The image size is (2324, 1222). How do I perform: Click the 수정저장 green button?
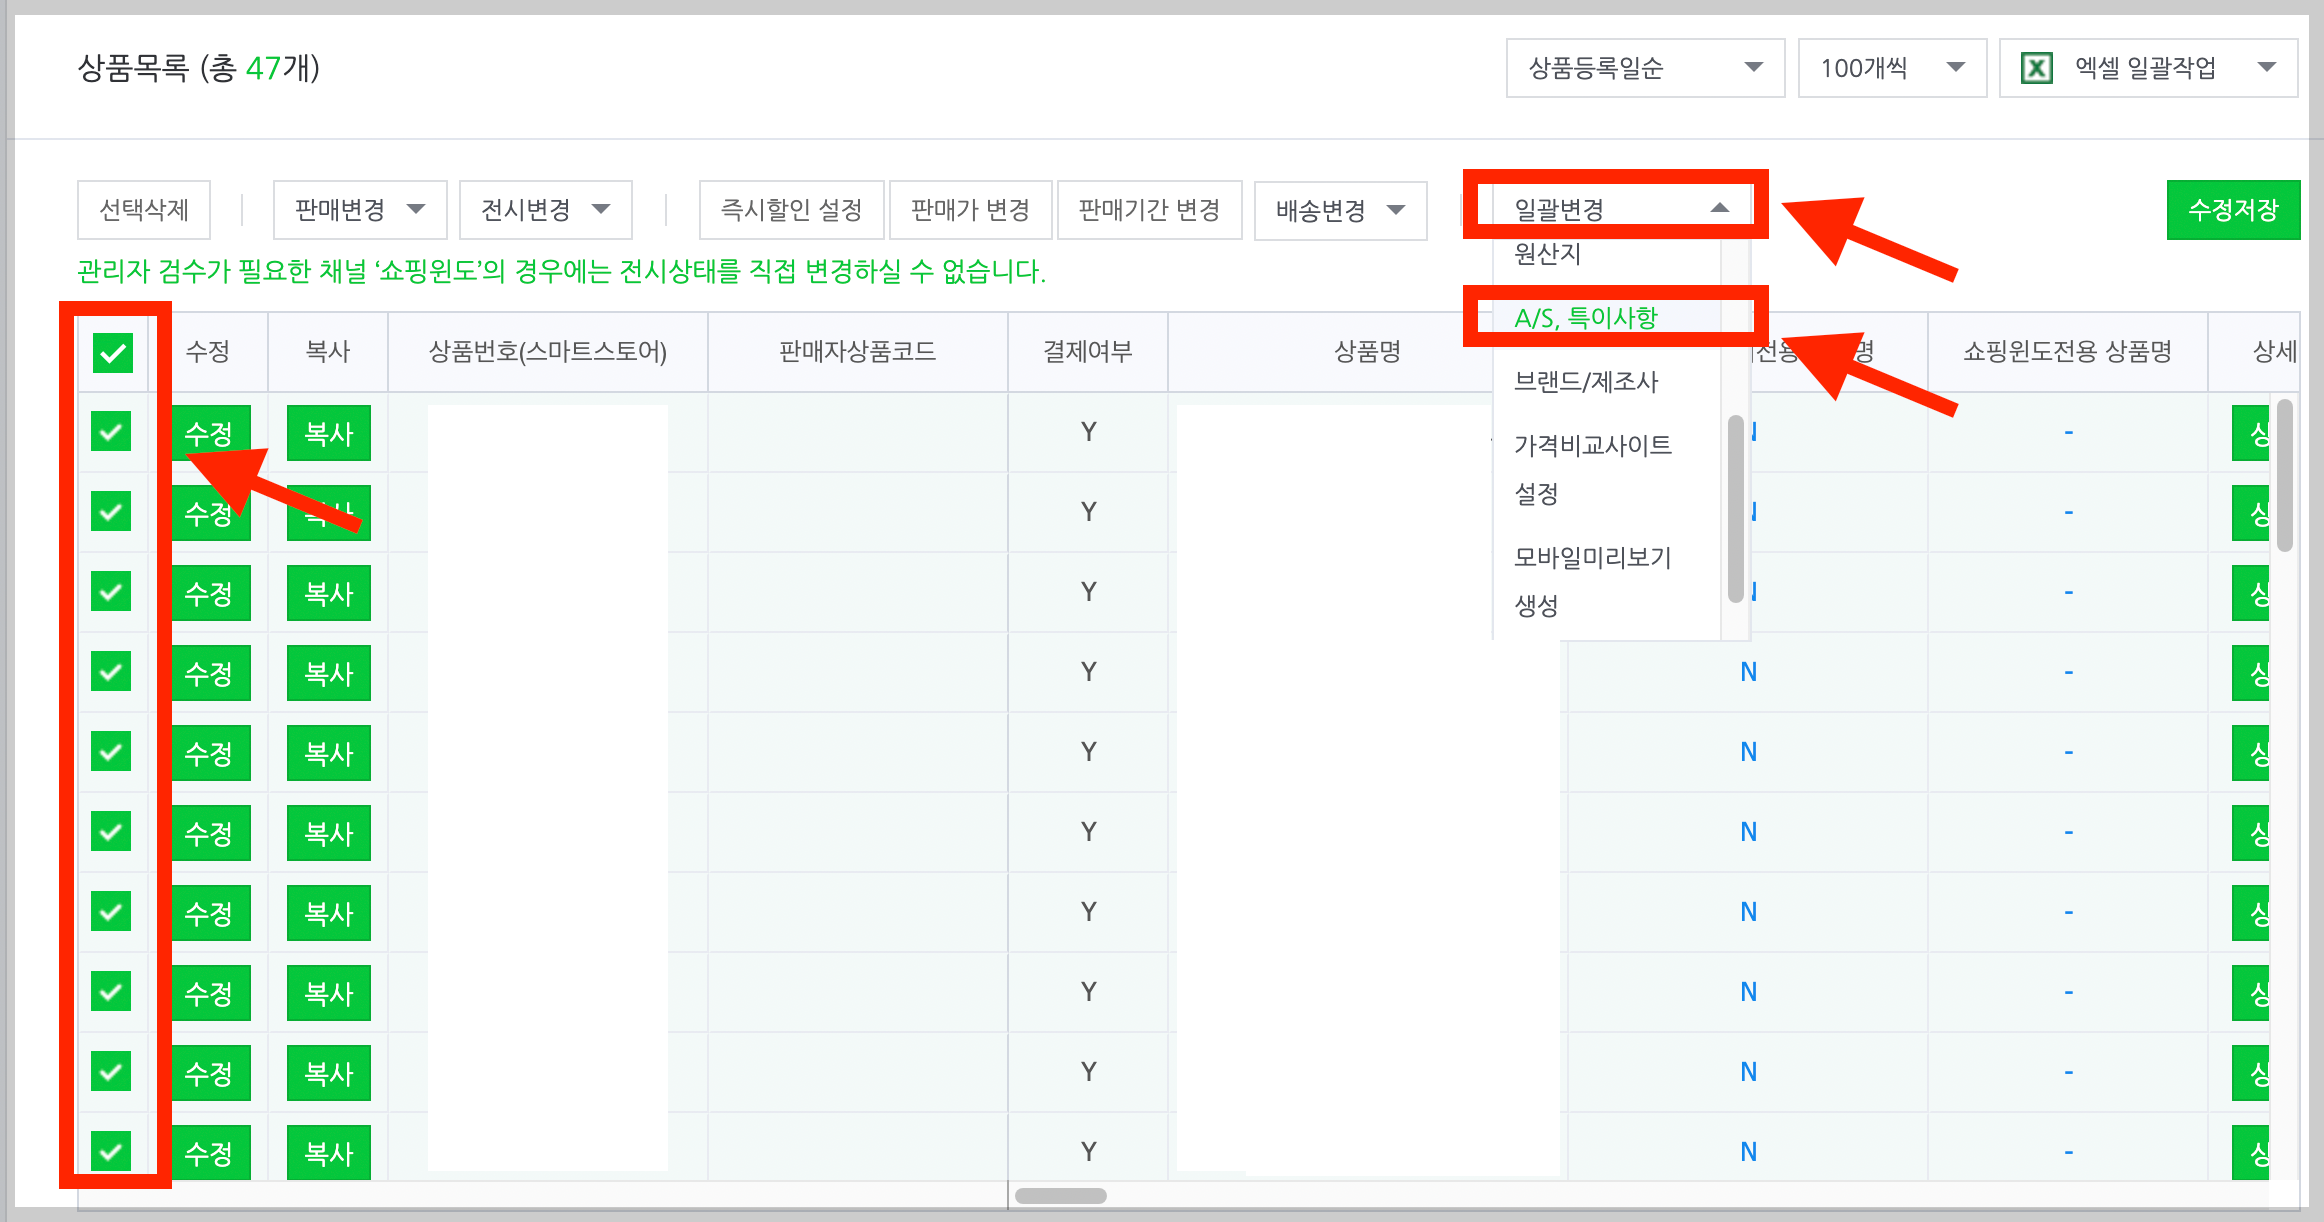[x=2232, y=210]
